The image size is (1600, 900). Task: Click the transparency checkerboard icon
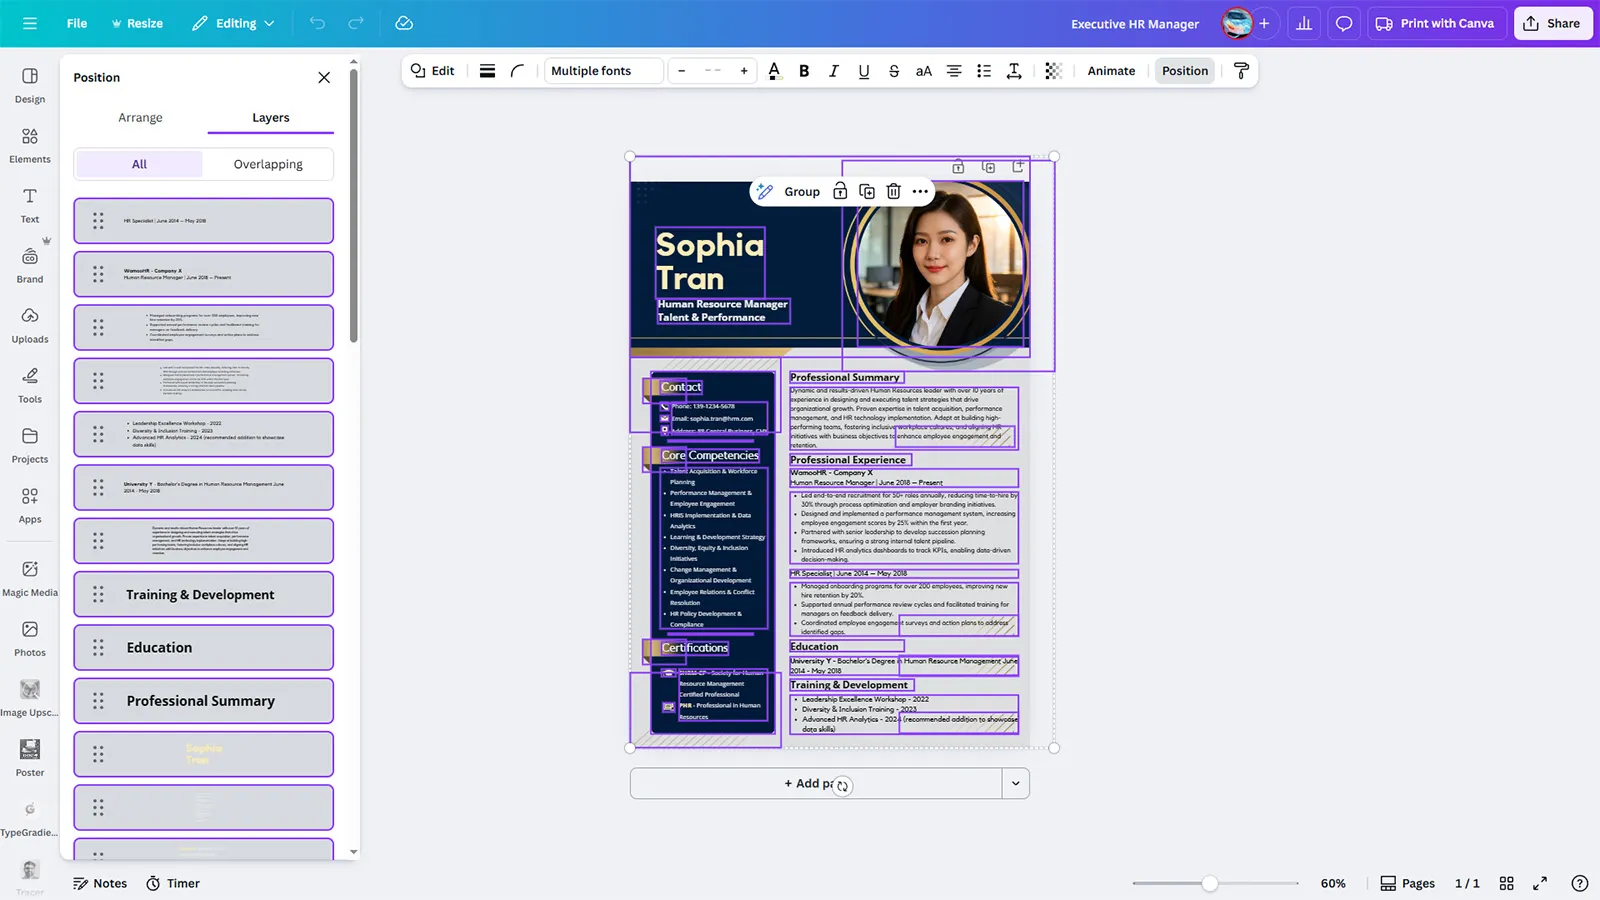click(x=1053, y=71)
